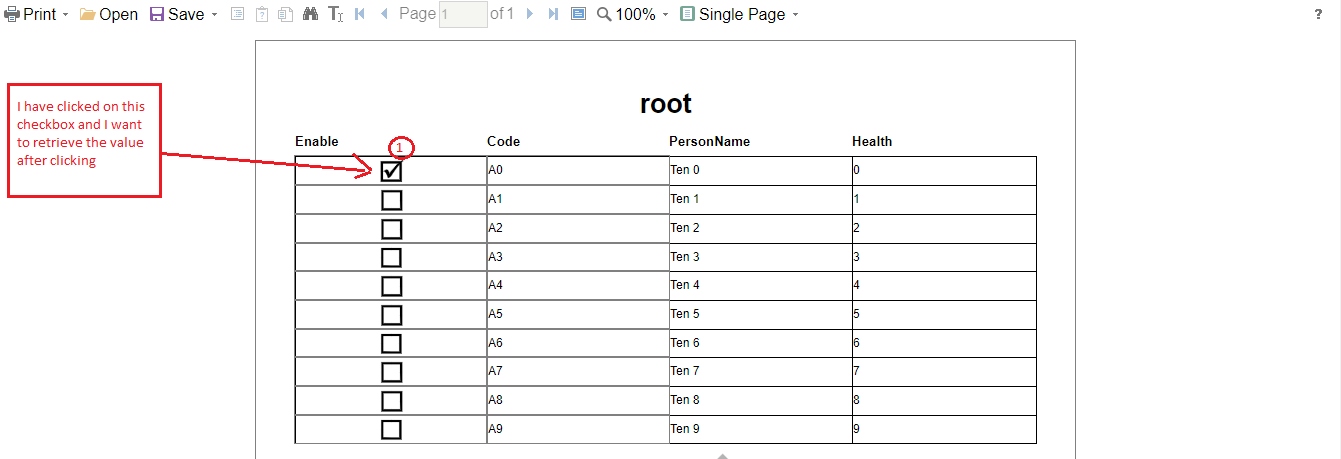Uncheck the Enable checkbox in row A0
The height and width of the screenshot is (459, 1341).
click(391, 171)
